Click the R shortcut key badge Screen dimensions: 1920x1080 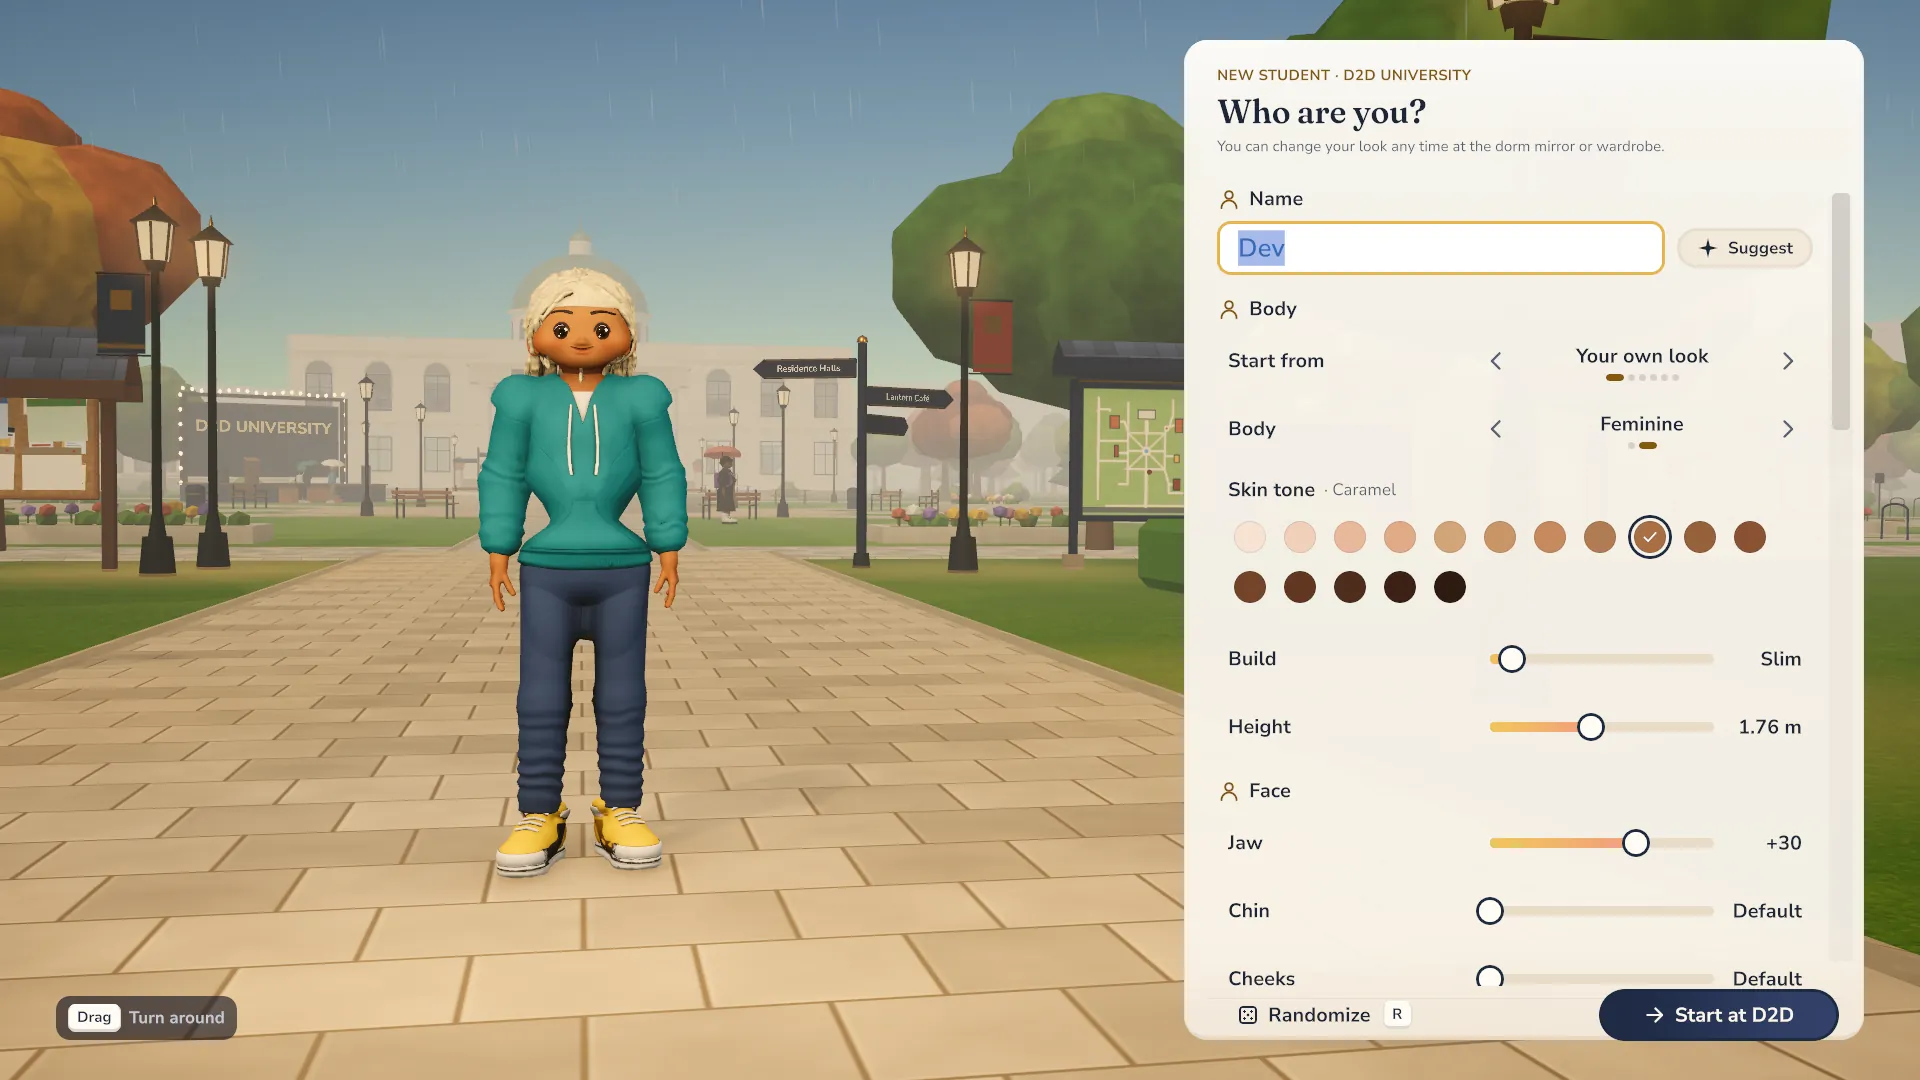[1397, 1014]
